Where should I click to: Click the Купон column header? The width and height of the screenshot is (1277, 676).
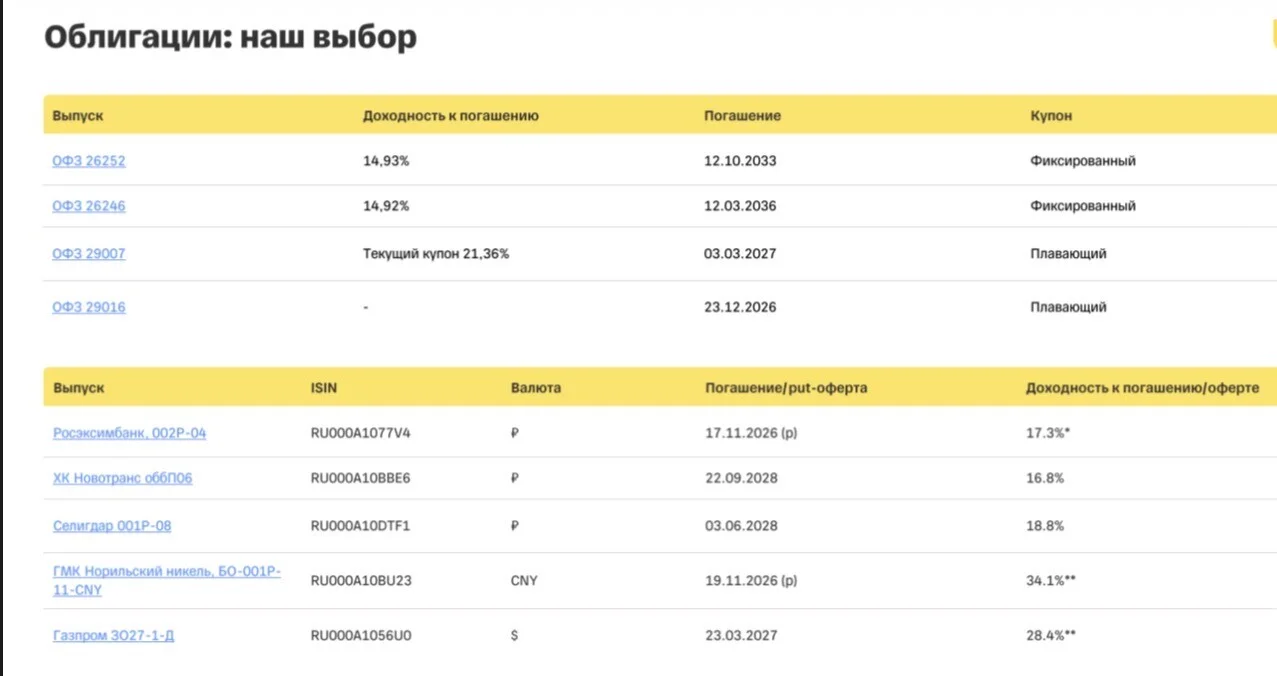(x=1051, y=116)
